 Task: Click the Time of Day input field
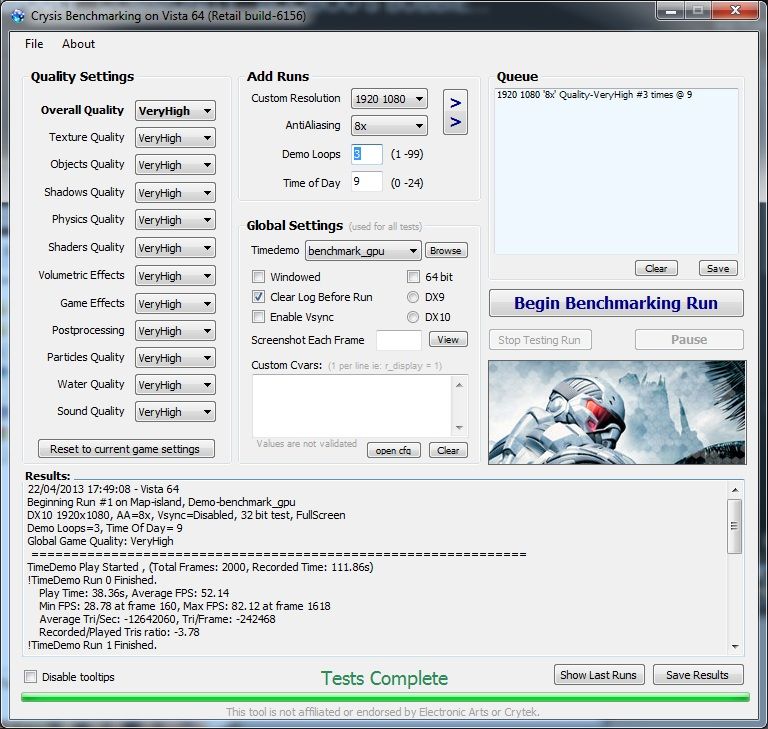click(x=366, y=182)
